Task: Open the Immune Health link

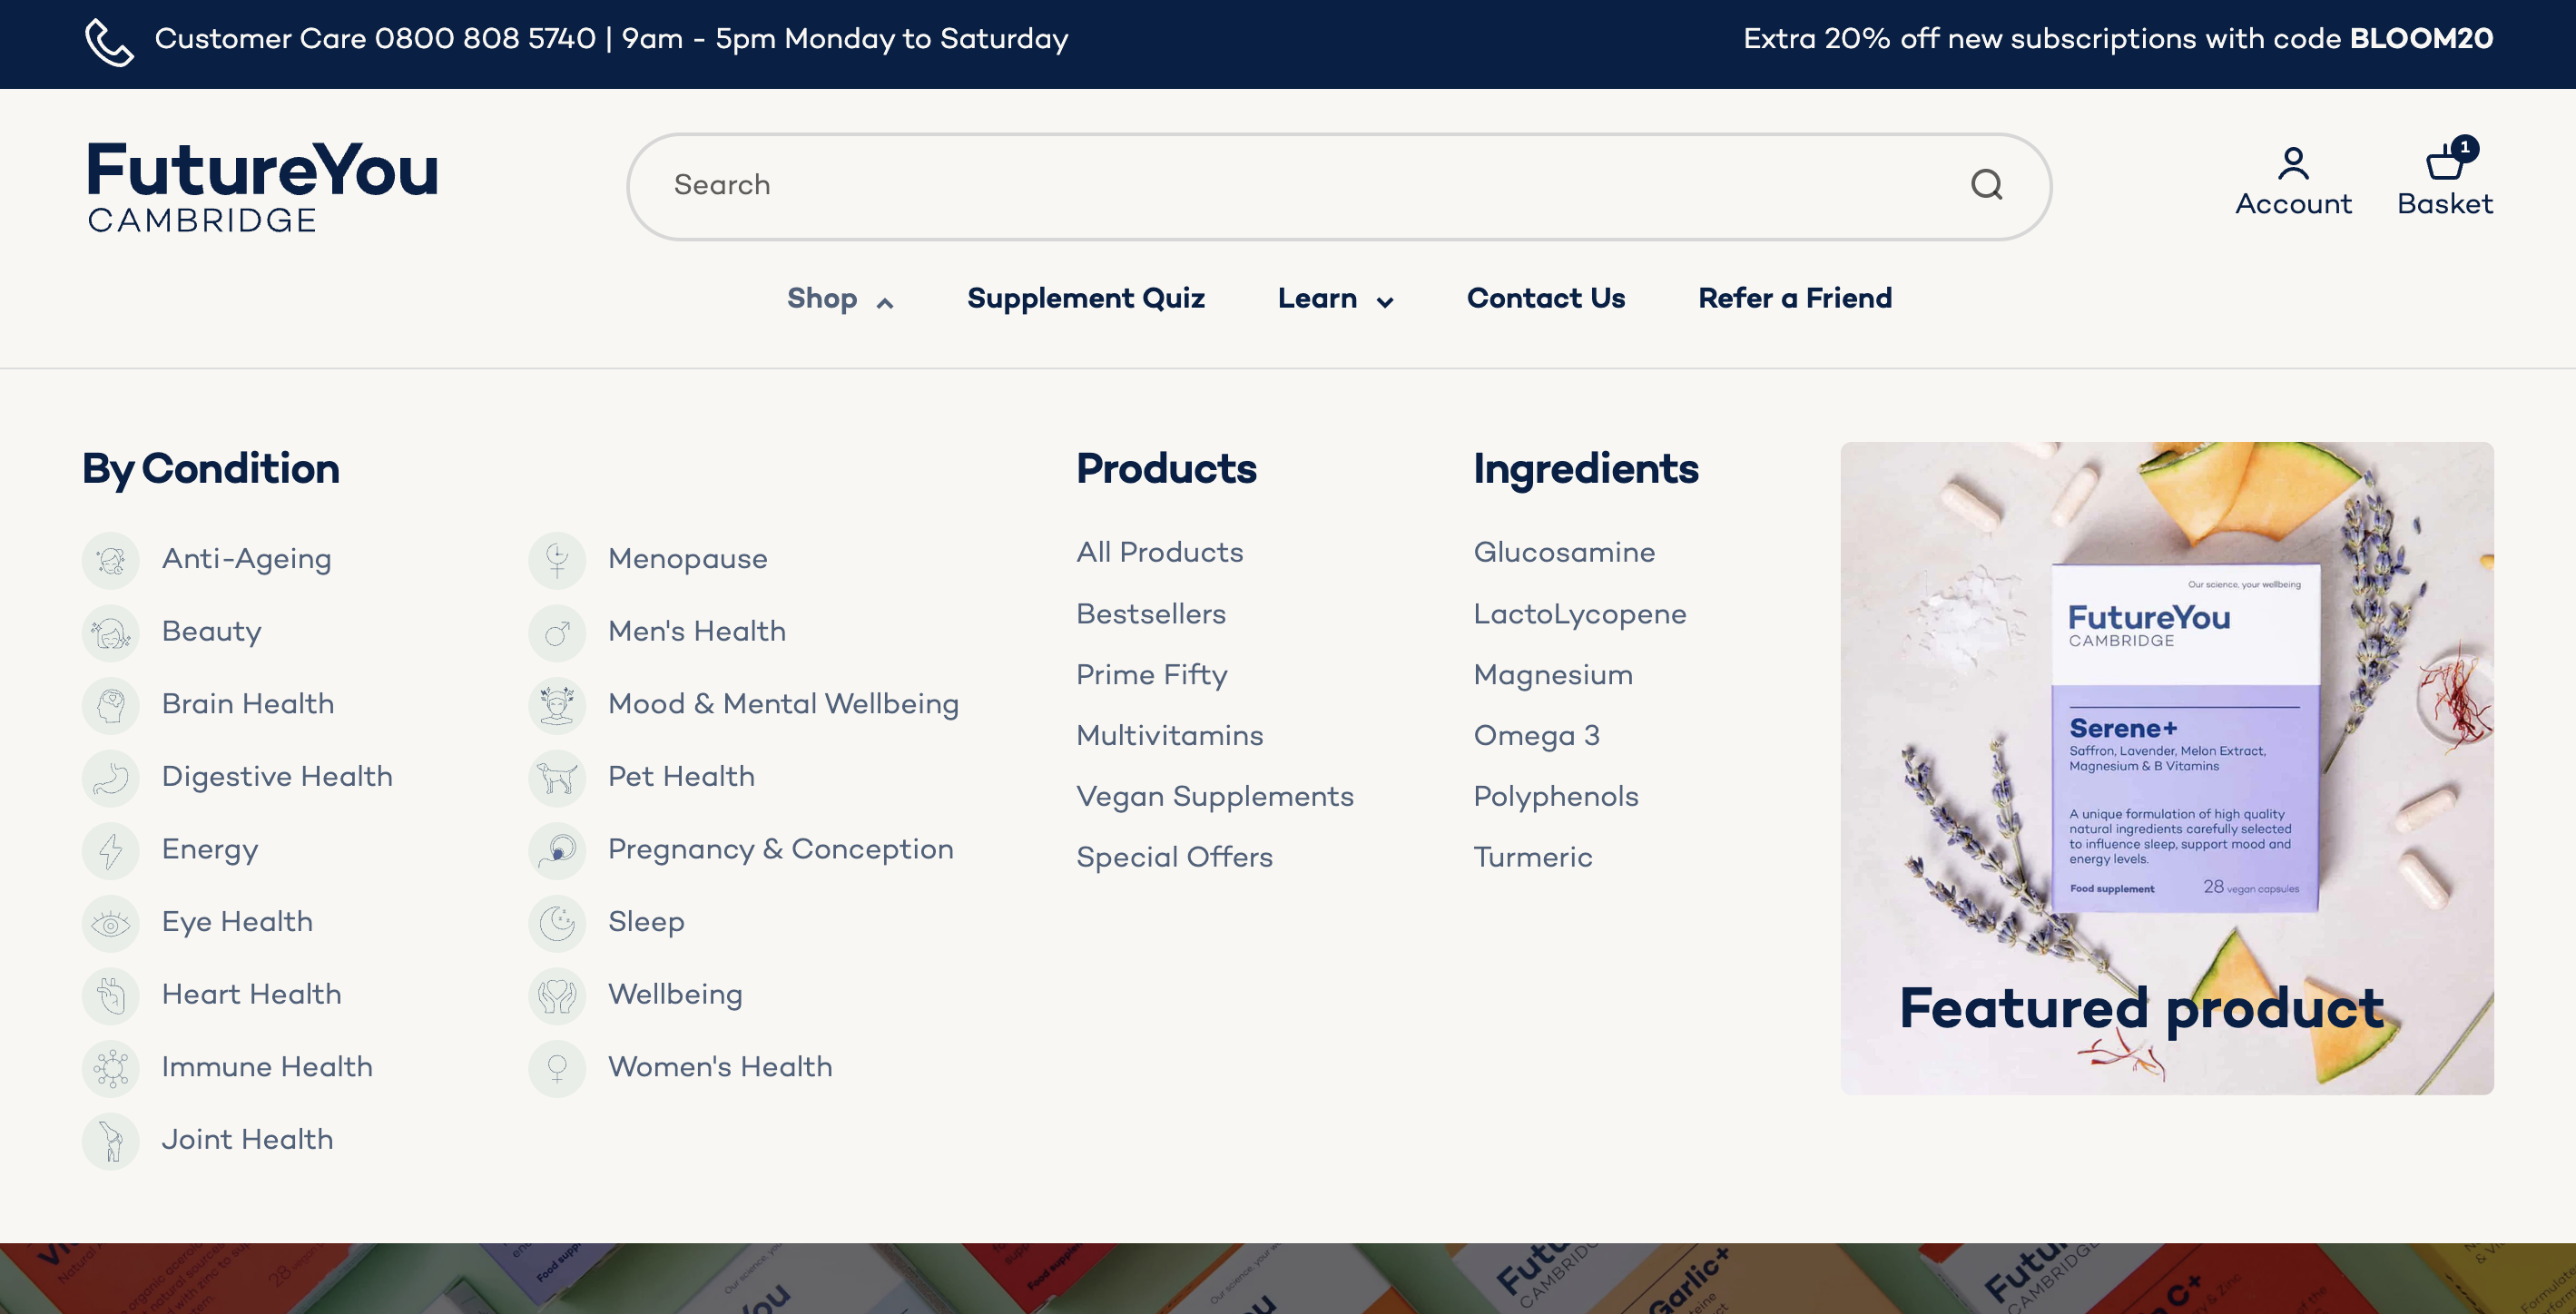Action: (267, 1067)
